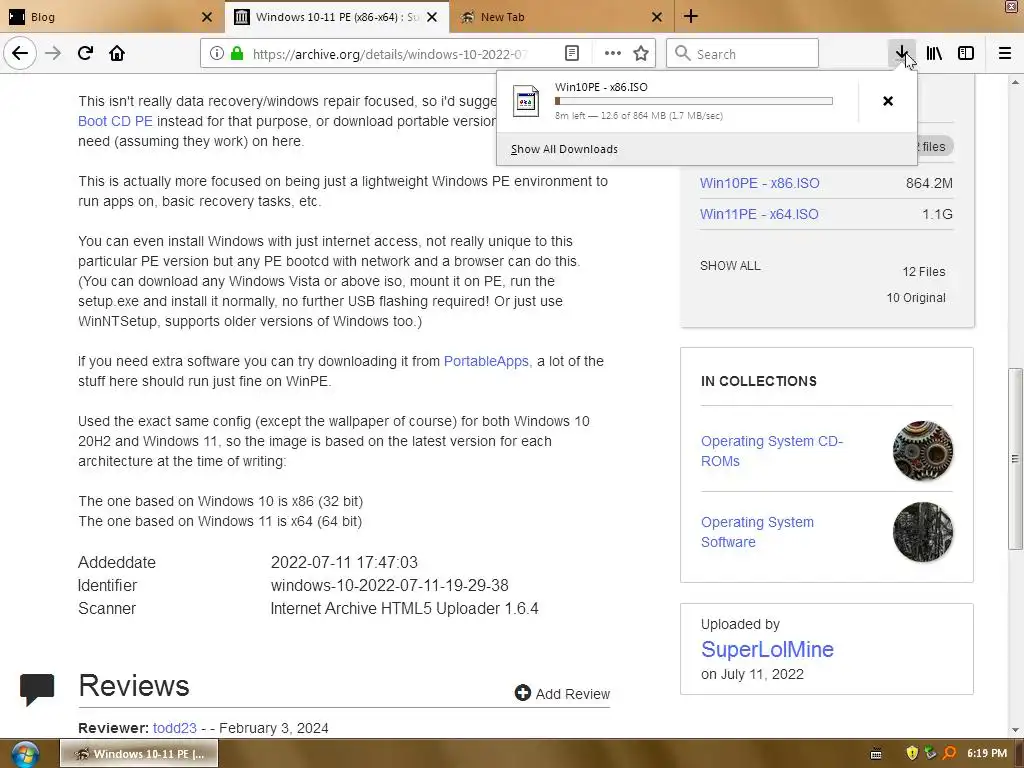This screenshot has height=768, width=1024.
Task: Open Operating System CD-ROMs collection
Action: click(772, 451)
